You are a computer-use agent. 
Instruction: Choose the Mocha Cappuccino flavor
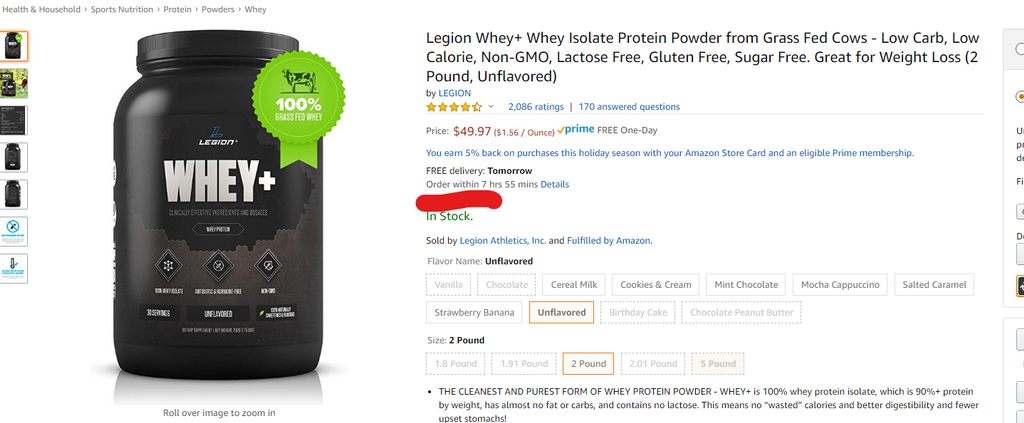pos(840,285)
